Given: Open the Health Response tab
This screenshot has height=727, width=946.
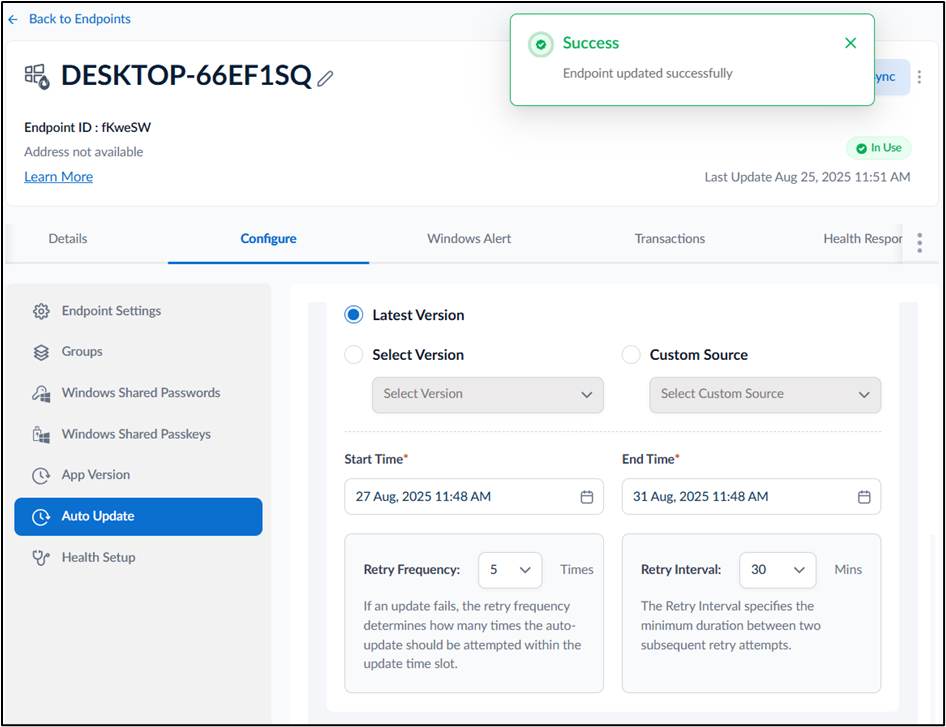Looking at the screenshot, I should tap(863, 239).
